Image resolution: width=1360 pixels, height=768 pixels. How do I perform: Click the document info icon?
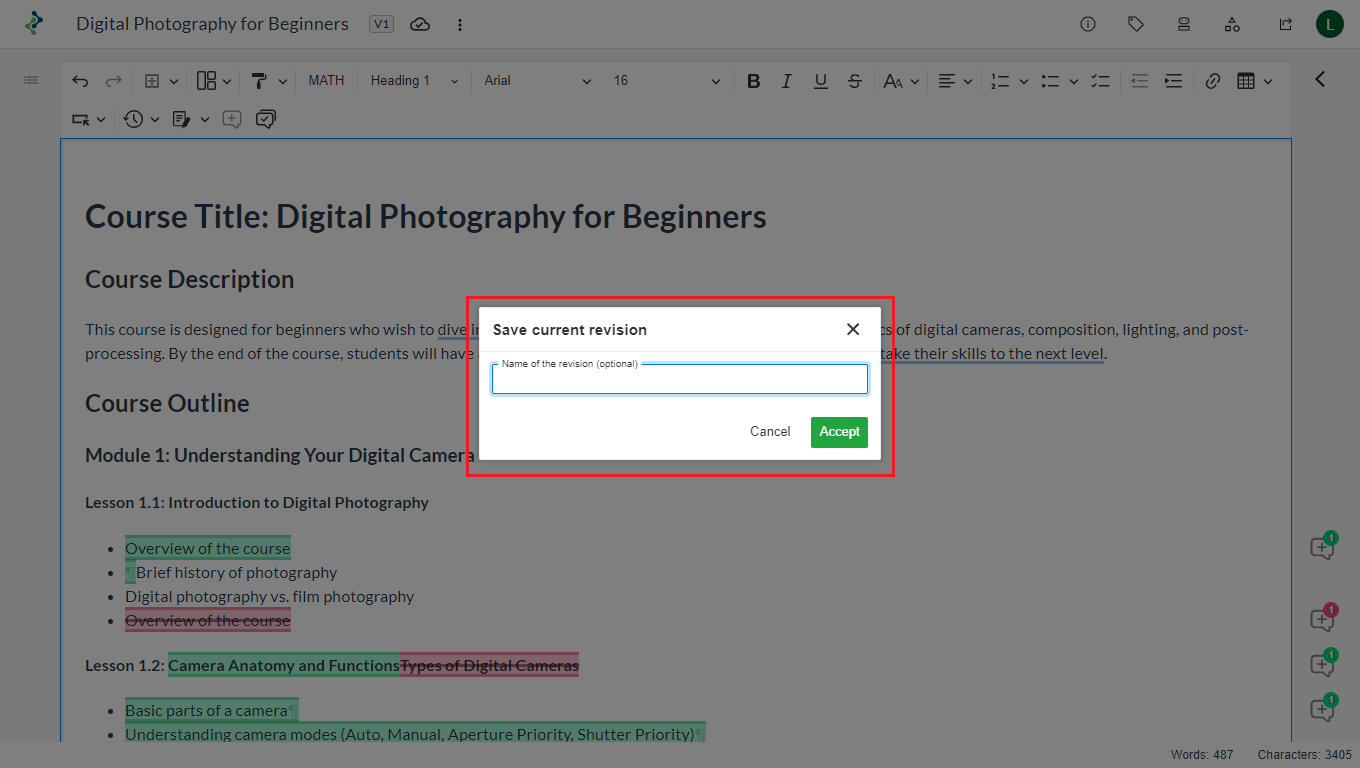(x=1088, y=24)
